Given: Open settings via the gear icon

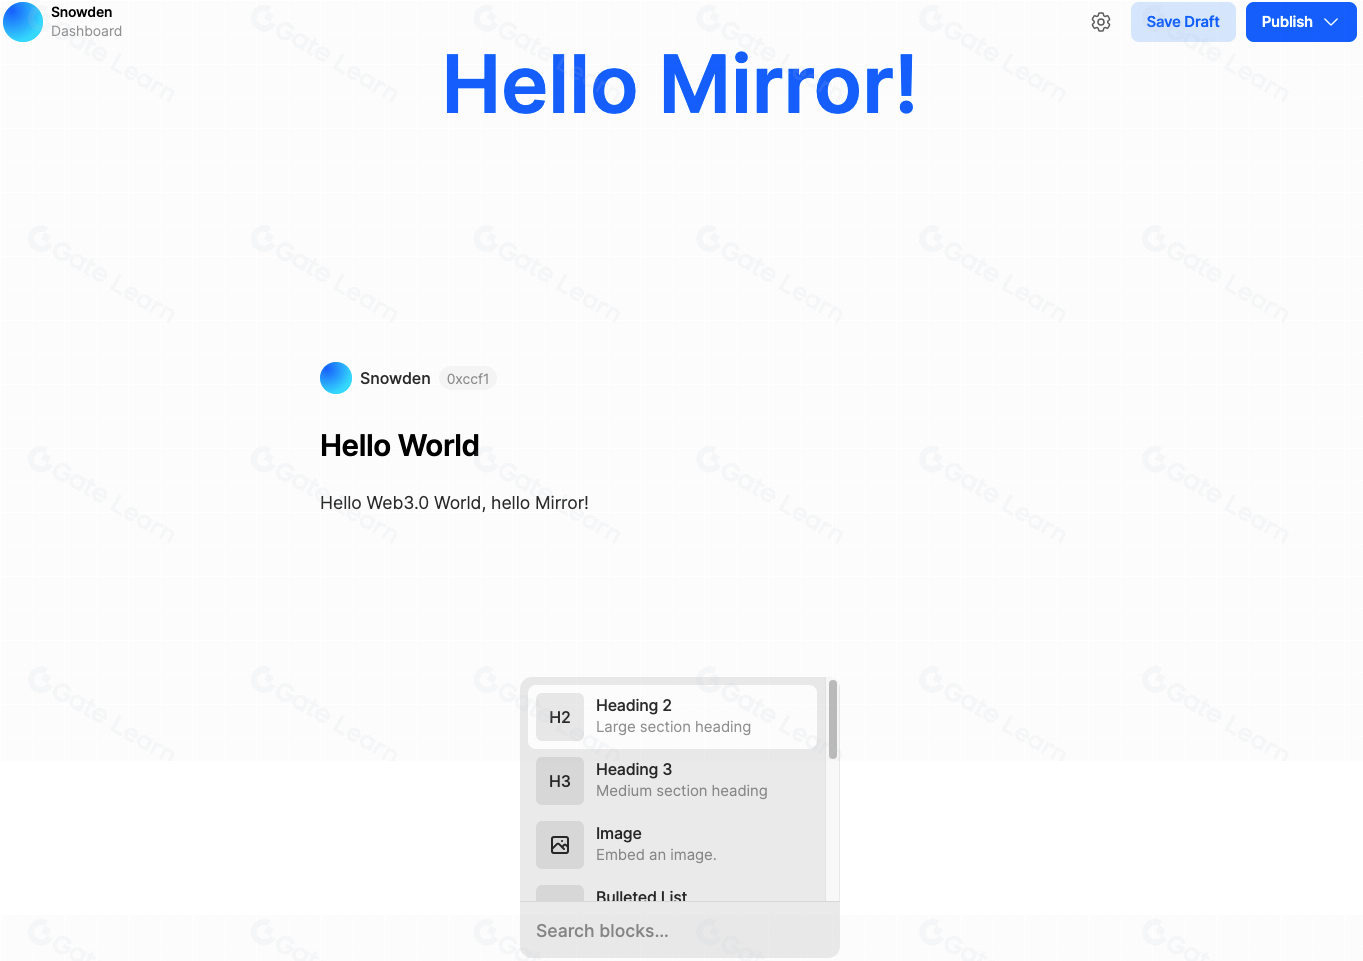Looking at the screenshot, I should (1101, 22).
